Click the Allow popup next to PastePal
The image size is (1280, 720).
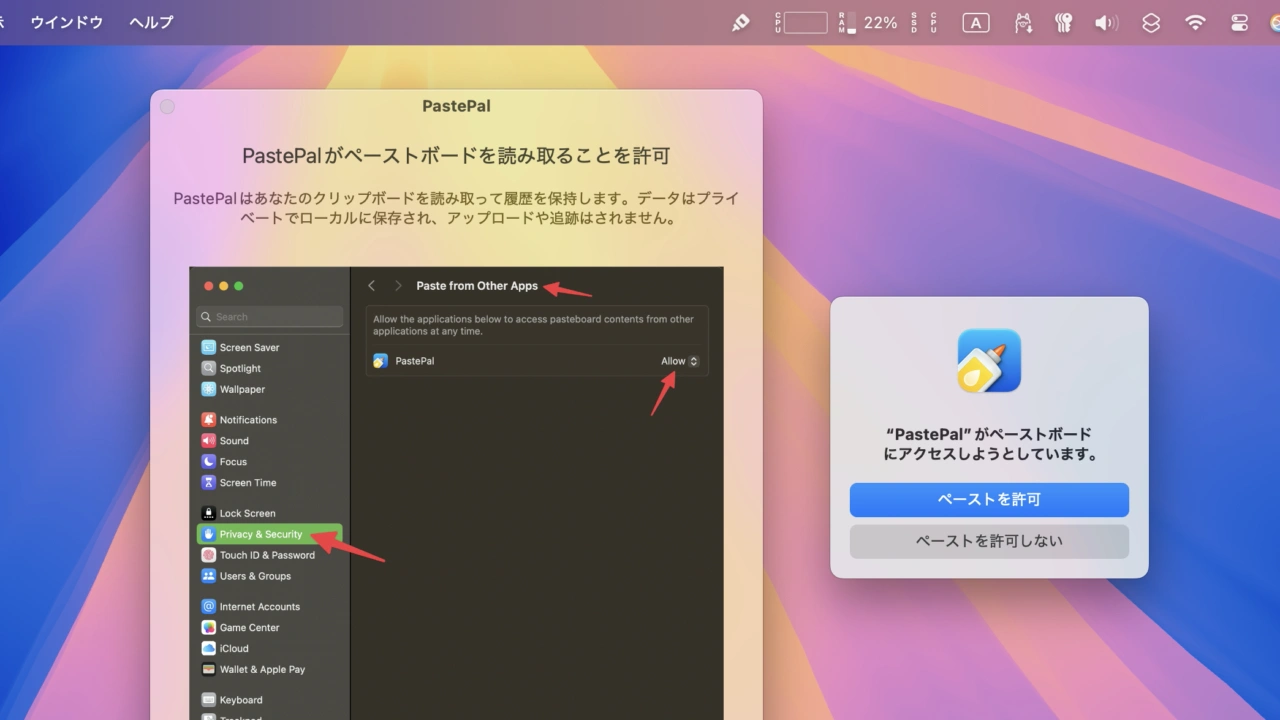(679, 361)
